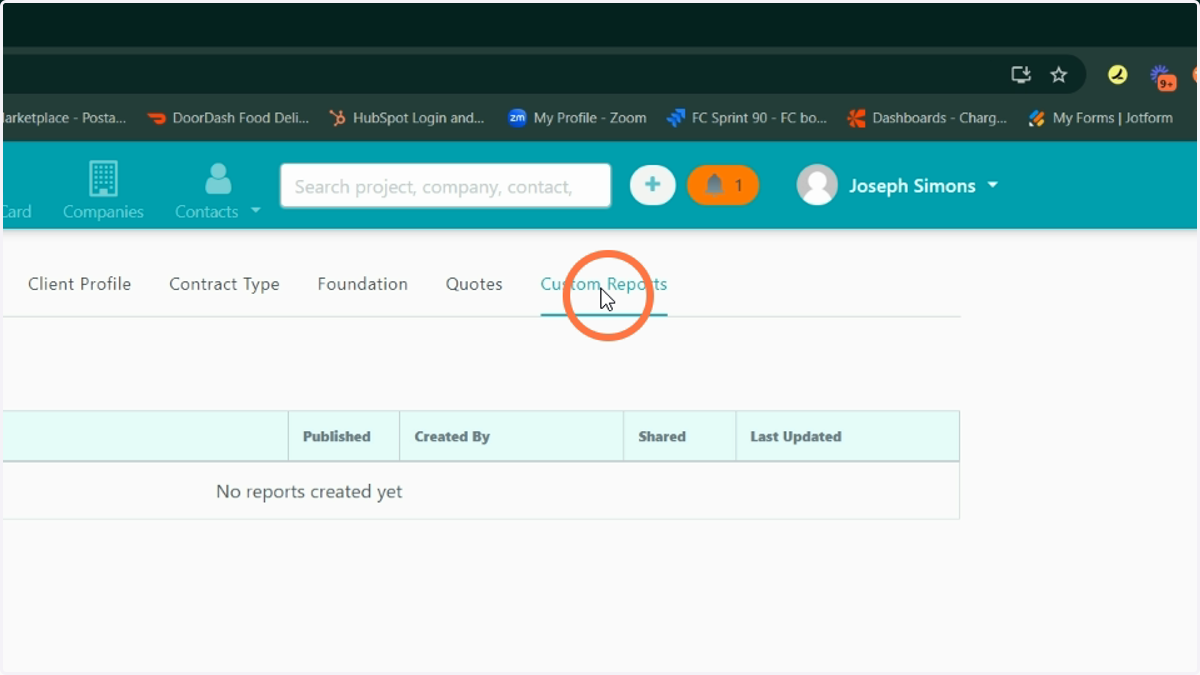This screenshot has width=1200, height=675.
Task: Click the Companies nav label
Action: [103, 212]
